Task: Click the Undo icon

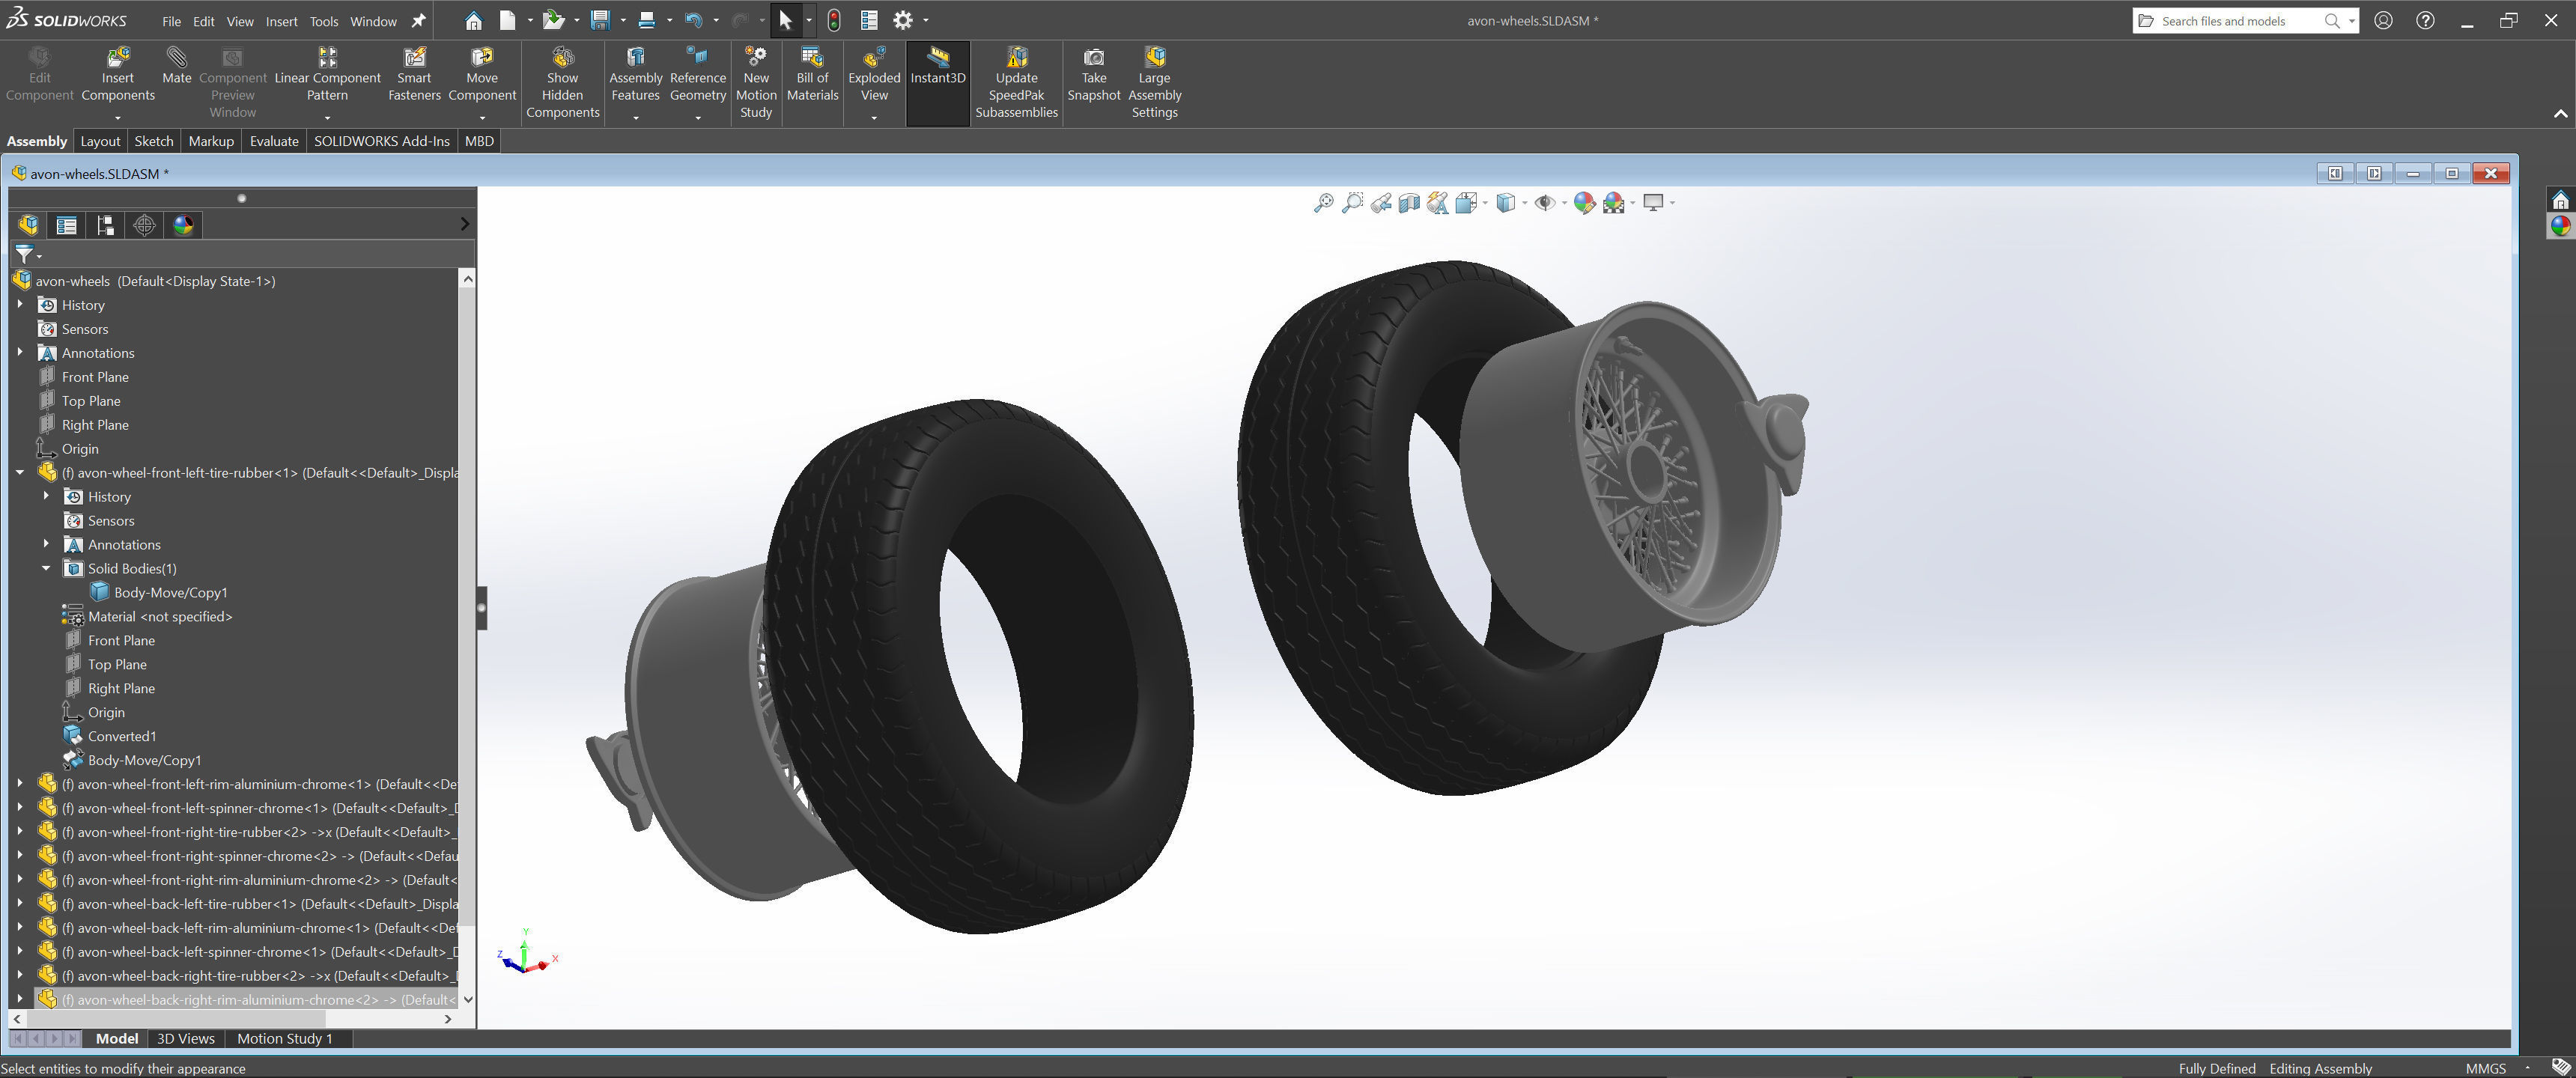Action: point(694,20)
